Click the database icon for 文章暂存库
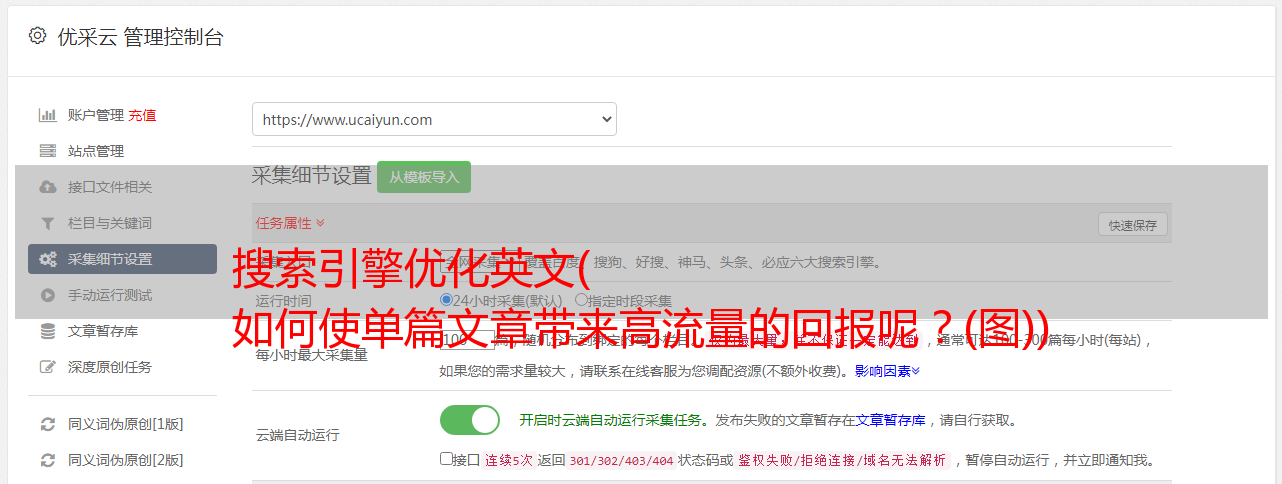The image size is (1282, 484). (47, 331)
